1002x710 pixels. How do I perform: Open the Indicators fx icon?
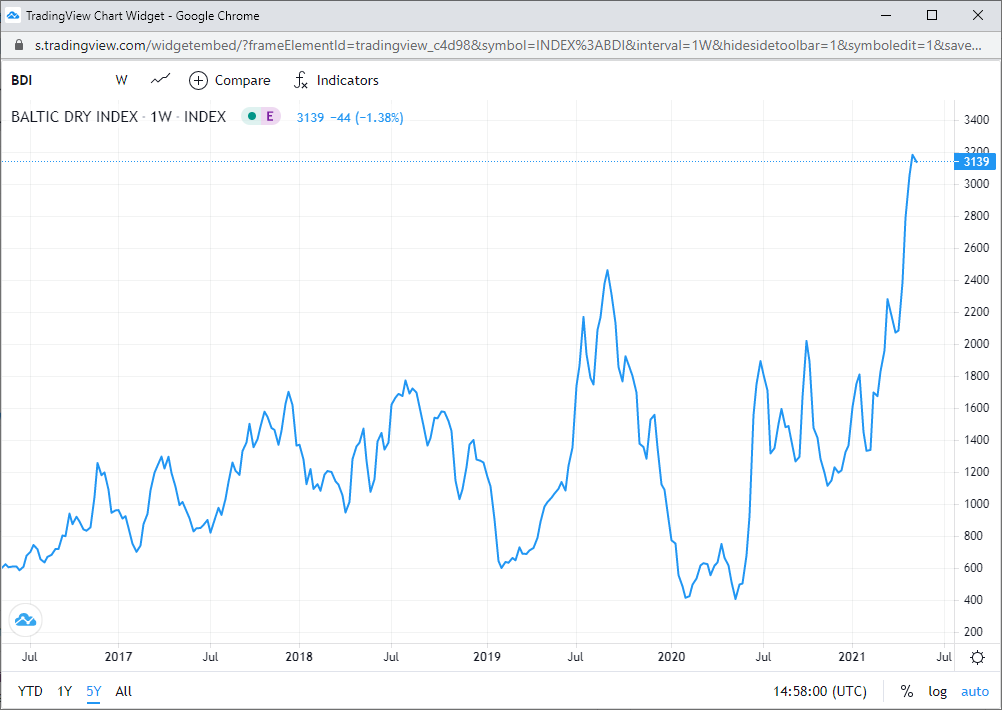coord(300,80)
